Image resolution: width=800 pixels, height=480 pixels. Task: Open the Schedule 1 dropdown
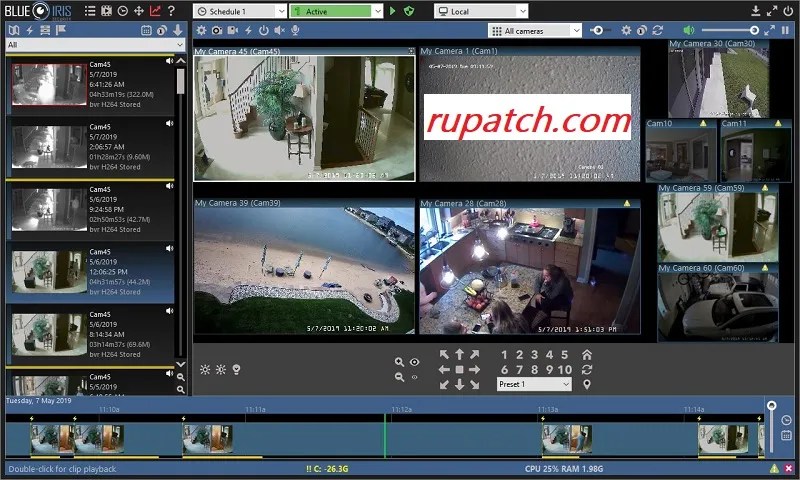pos(241,11)
